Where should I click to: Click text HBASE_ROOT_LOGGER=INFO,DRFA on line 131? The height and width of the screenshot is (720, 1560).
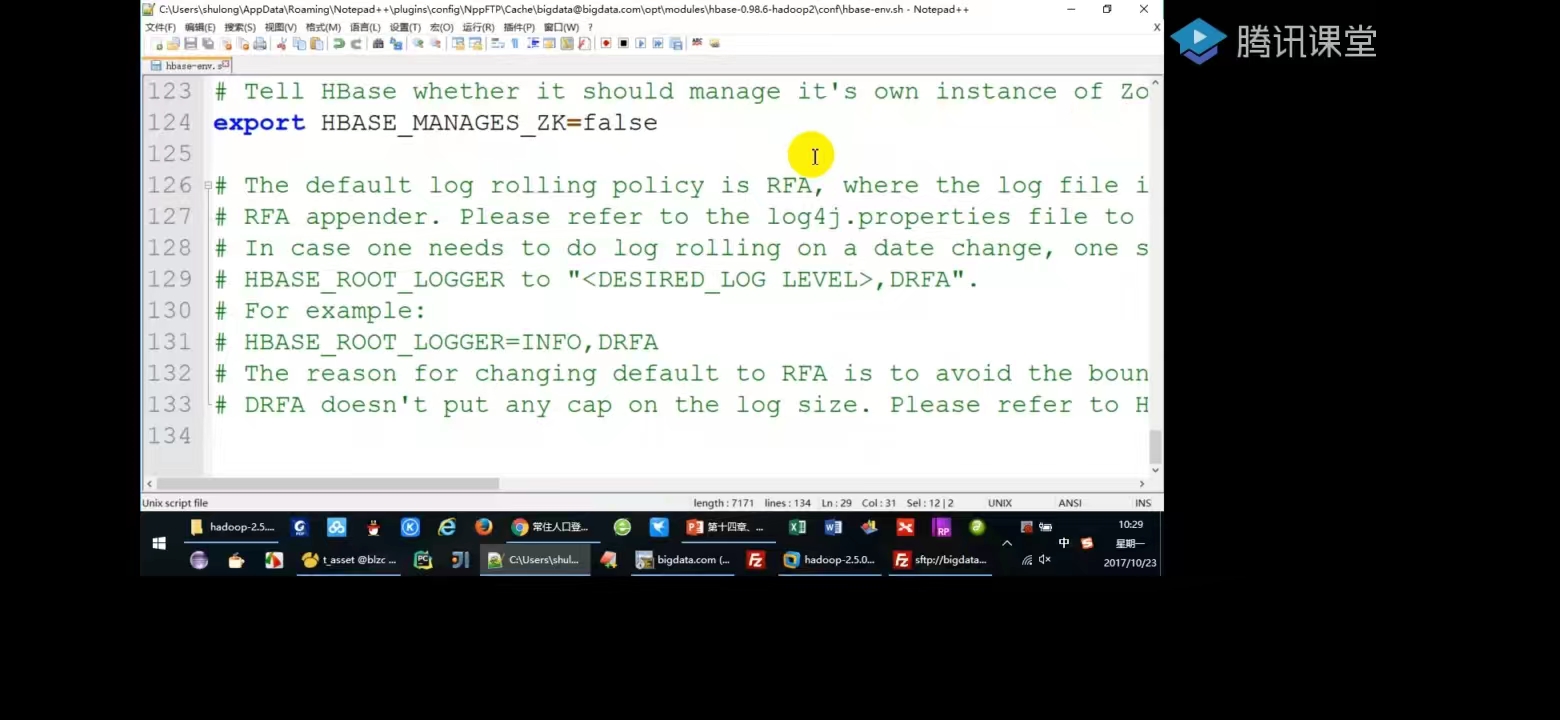tap(451, 342)
